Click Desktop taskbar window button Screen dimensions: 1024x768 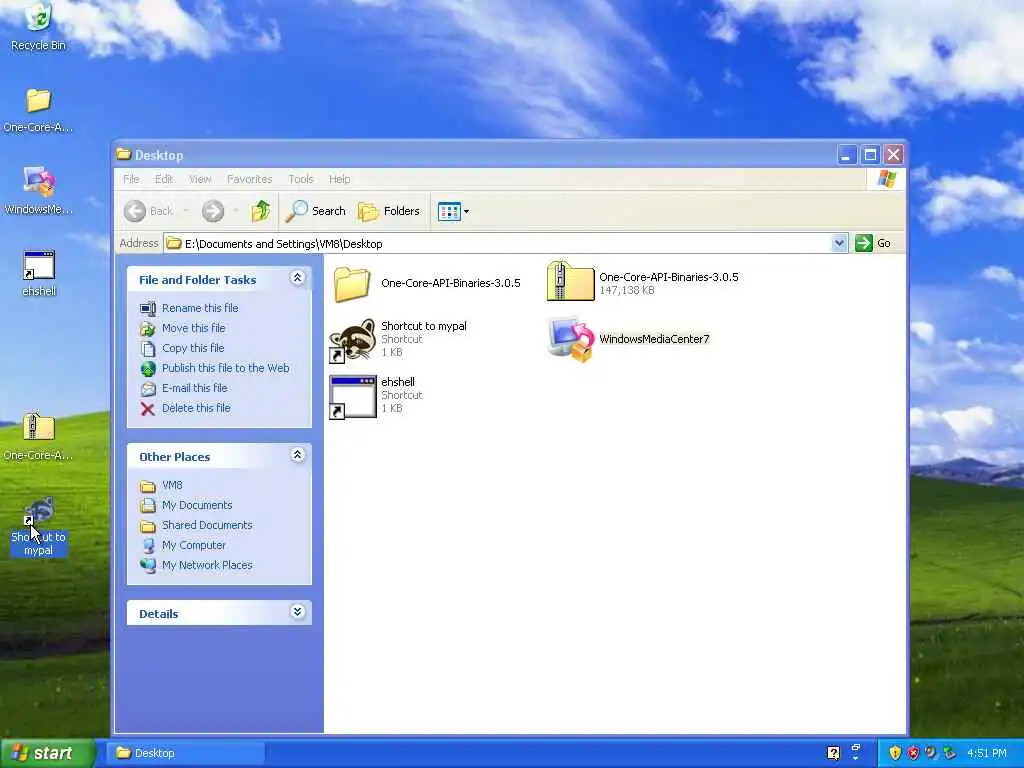click(x=185, y=753)
